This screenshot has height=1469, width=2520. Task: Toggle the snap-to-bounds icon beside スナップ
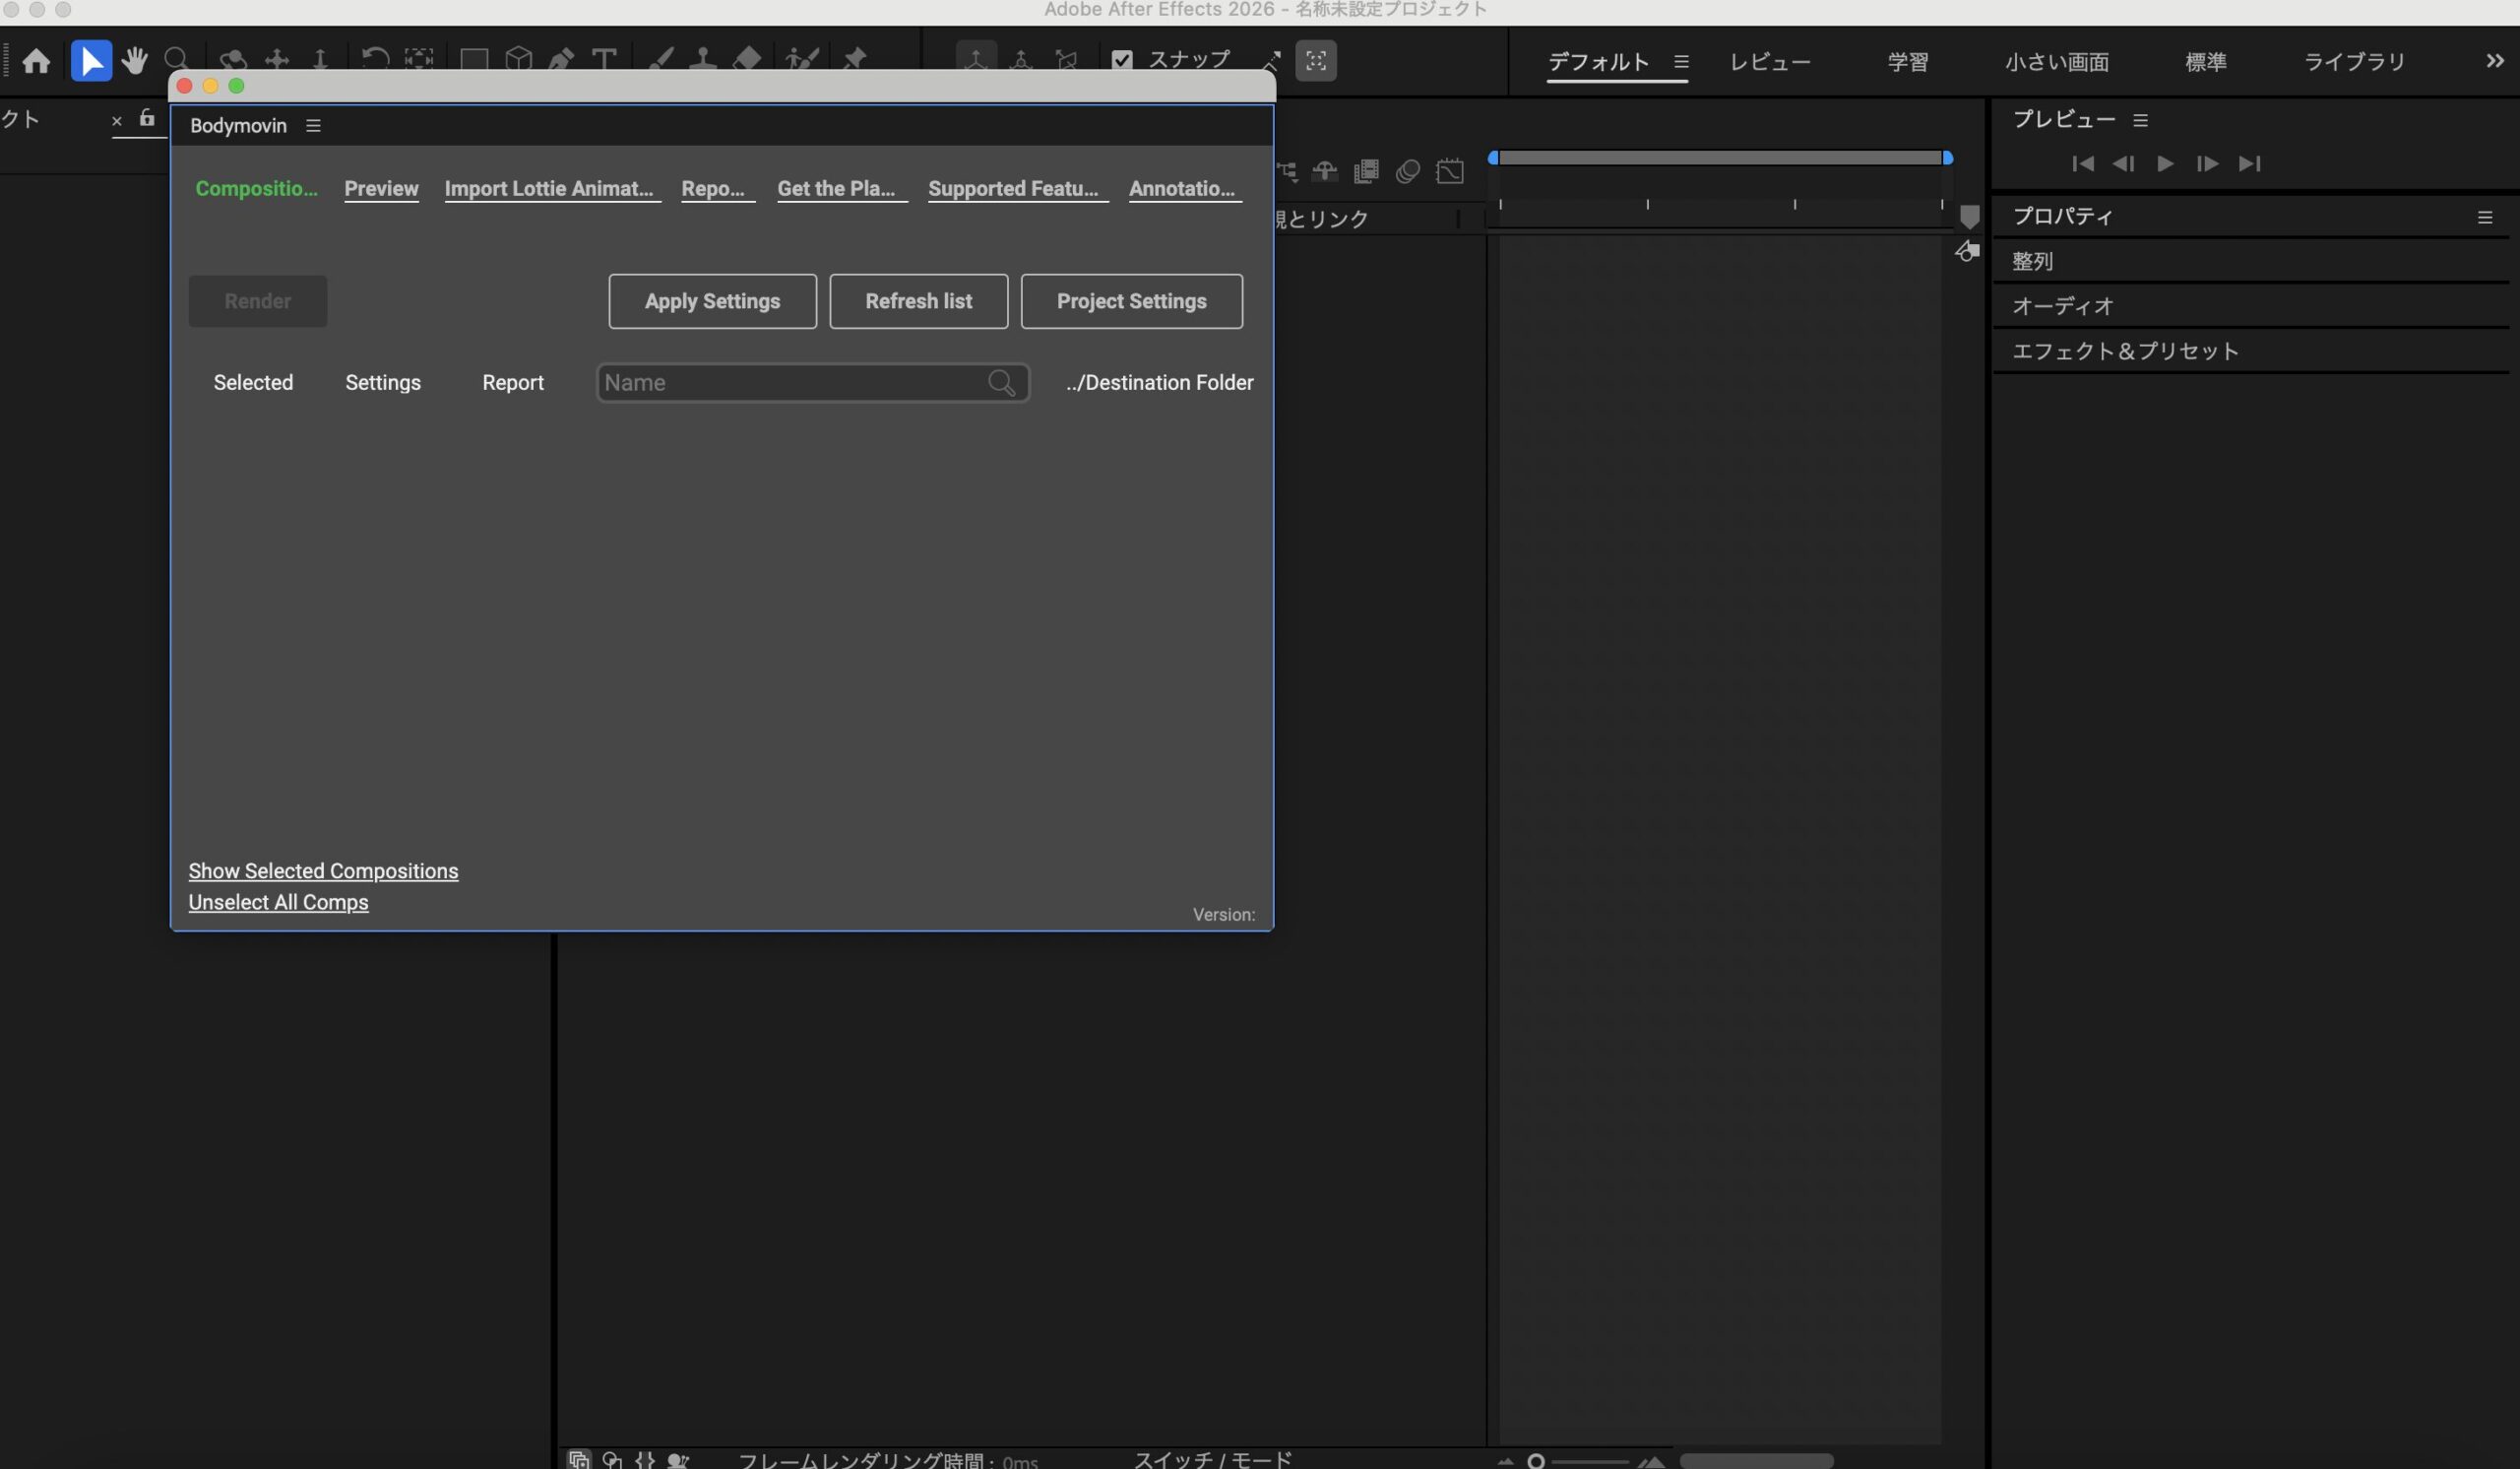click(1316, 60)
